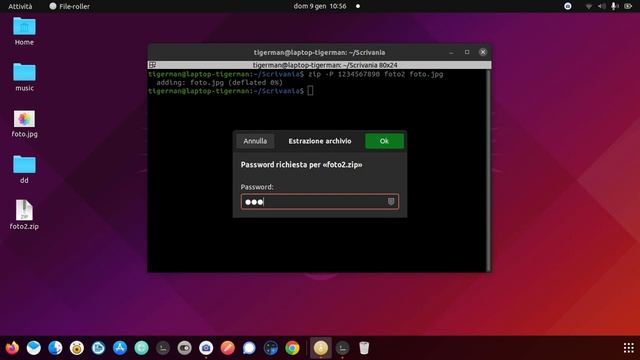Open the orange pencil editor in the dock
640x360 pixels.
(x=228, y=348)
